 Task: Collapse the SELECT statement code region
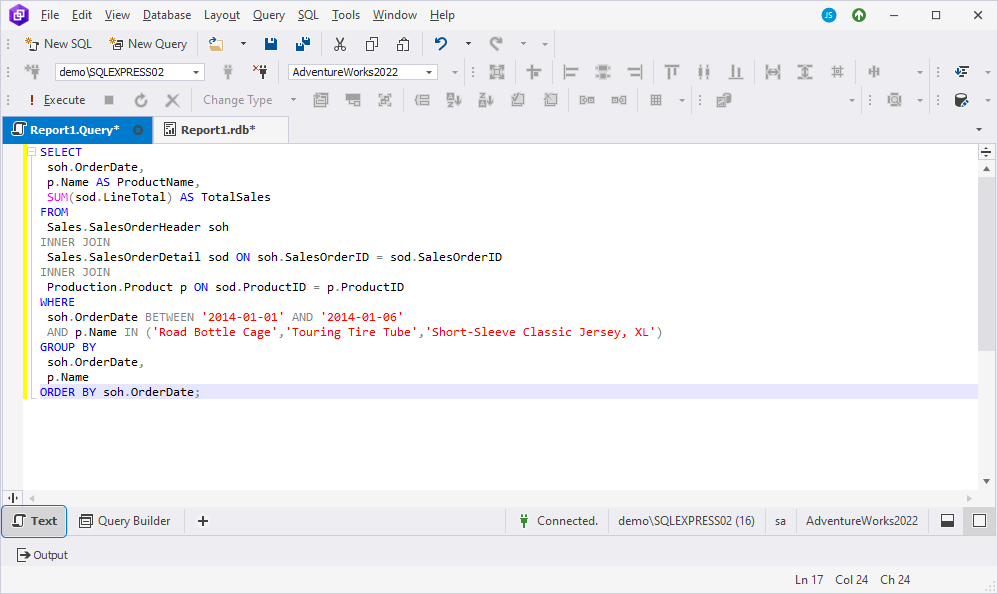(31, 152)
